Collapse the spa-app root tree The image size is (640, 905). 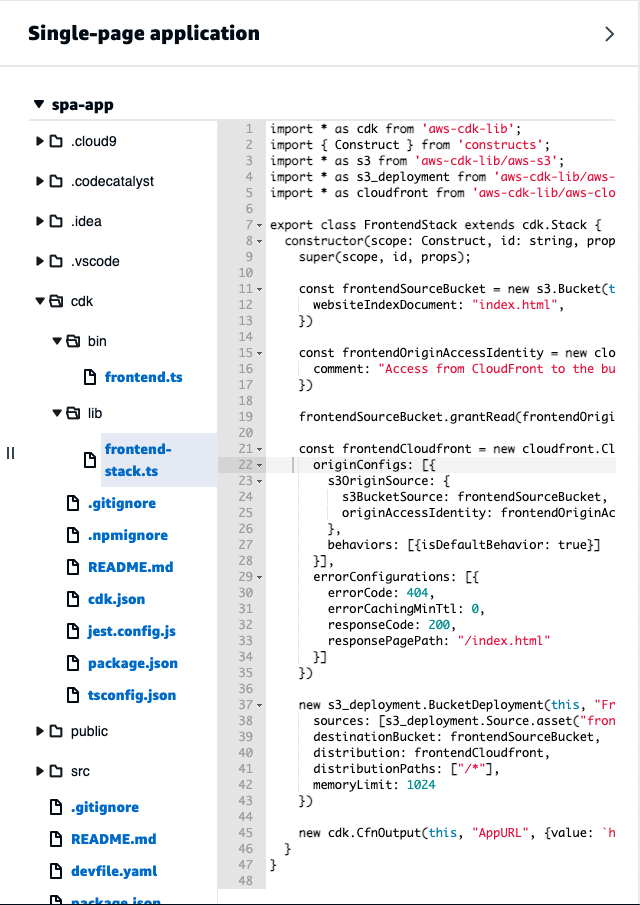(38, 103)
